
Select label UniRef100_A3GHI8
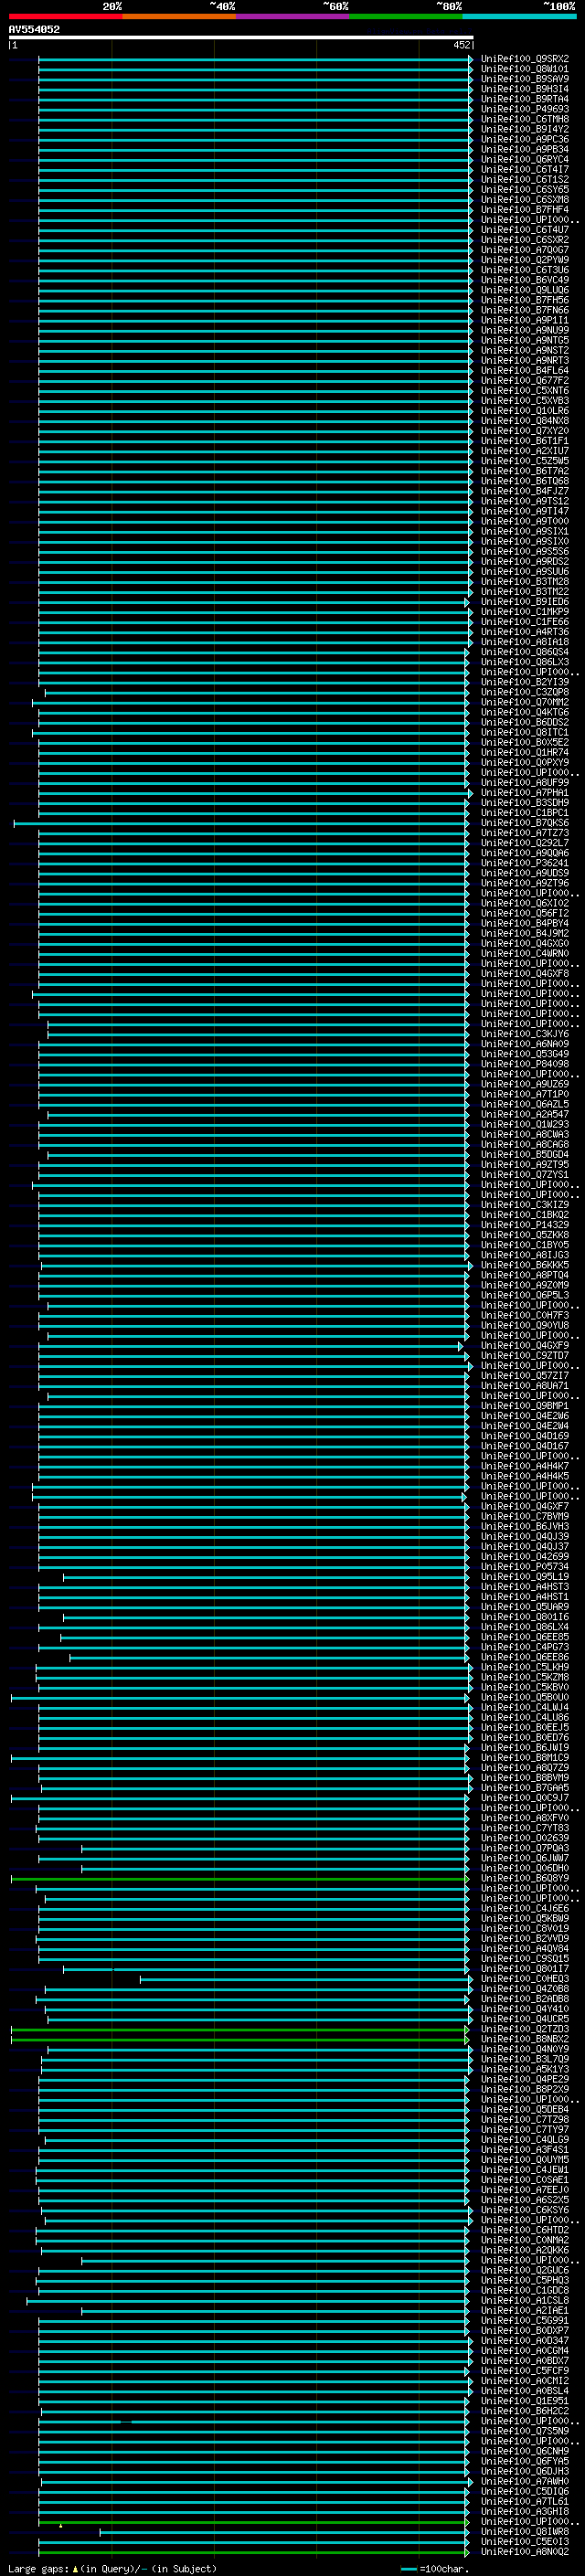tap(525, 2511)
